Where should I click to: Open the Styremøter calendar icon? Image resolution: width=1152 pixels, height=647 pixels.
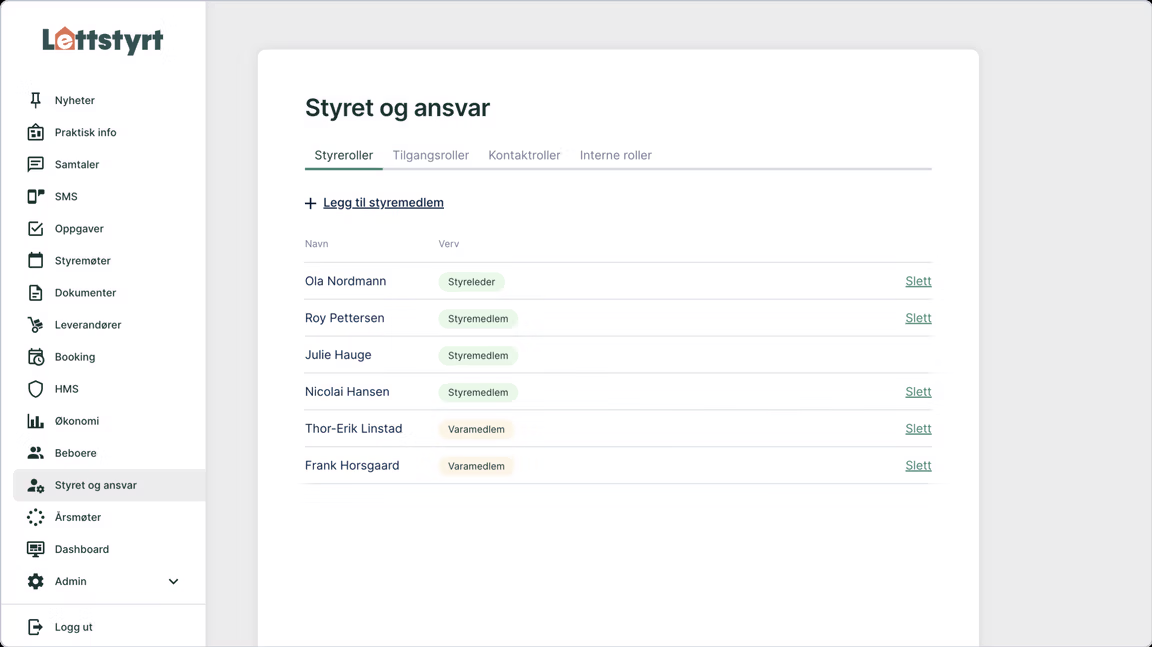[35, 261]
